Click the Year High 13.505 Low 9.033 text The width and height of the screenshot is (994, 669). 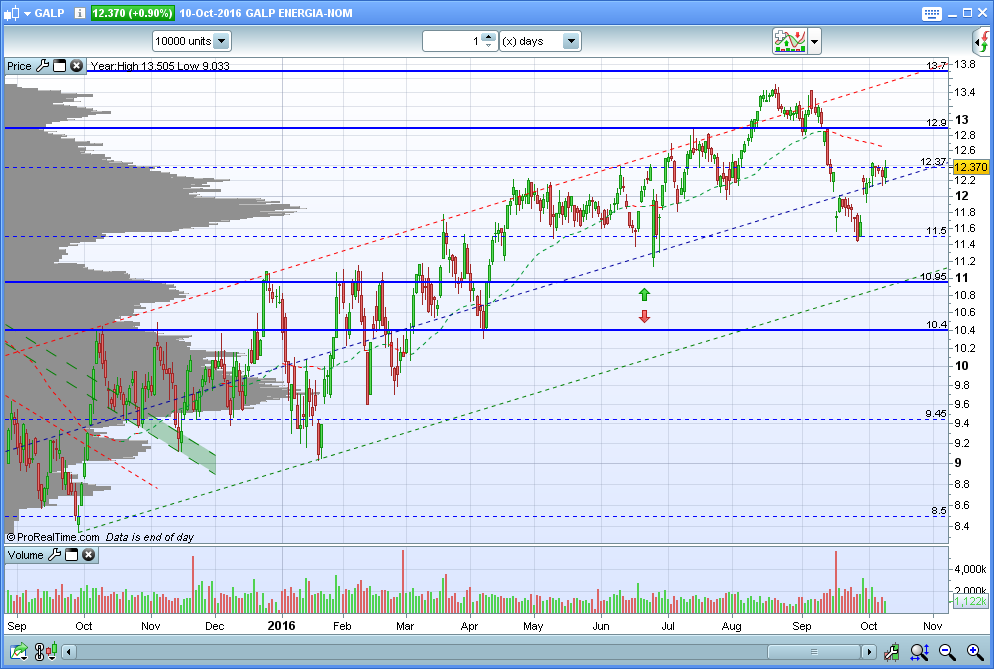tap(160, 66)
